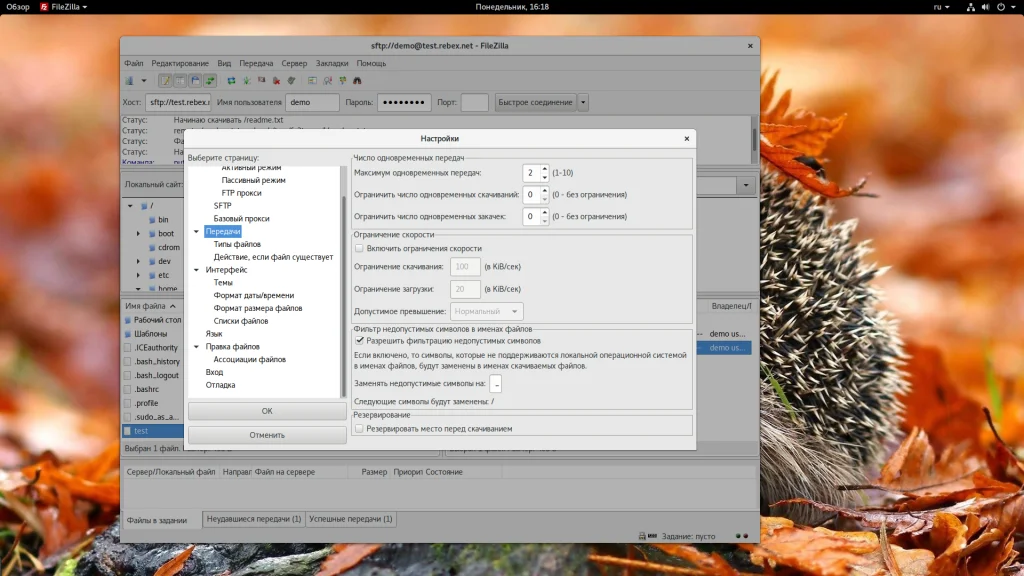
Task: Collapse the 'Интерфейс' tree node arrow
Action: (196, 270)
